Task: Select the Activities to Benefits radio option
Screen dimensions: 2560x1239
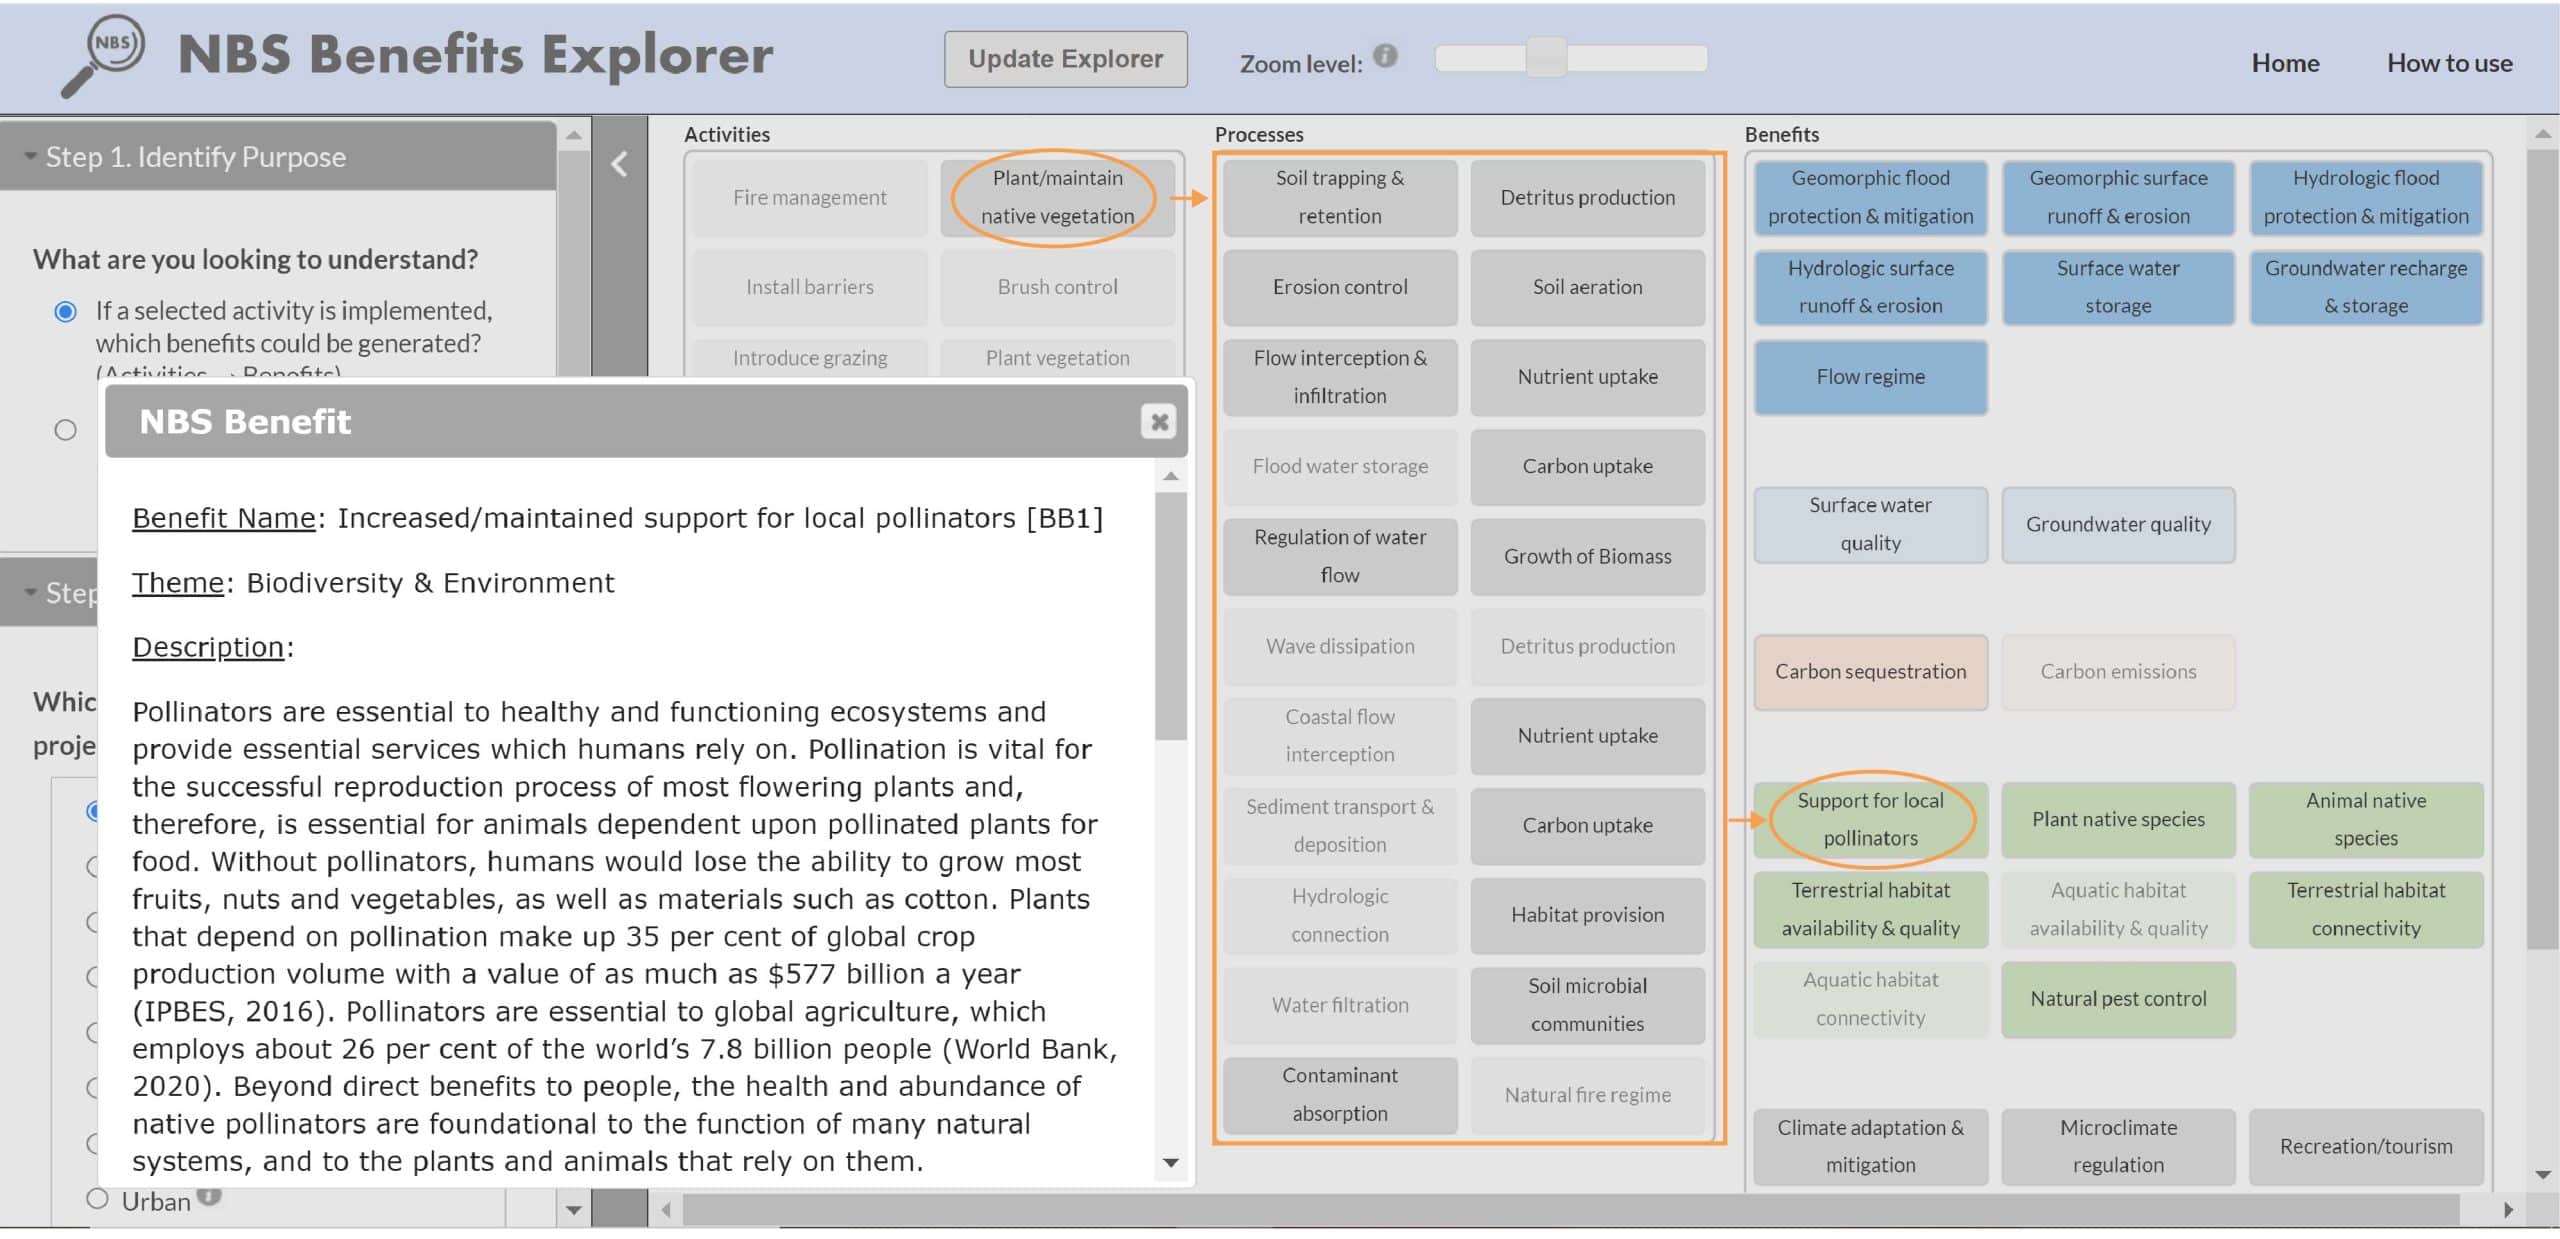Action: 65,311
